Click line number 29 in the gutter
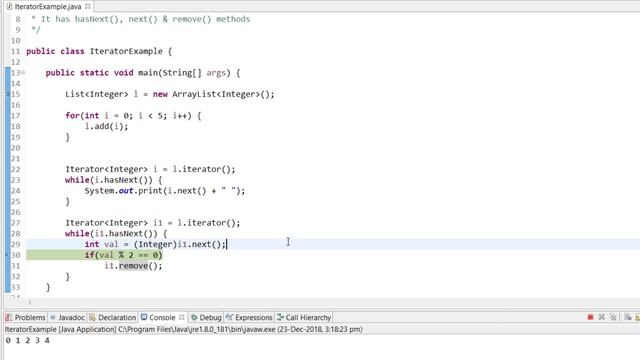 coord(16,244)
